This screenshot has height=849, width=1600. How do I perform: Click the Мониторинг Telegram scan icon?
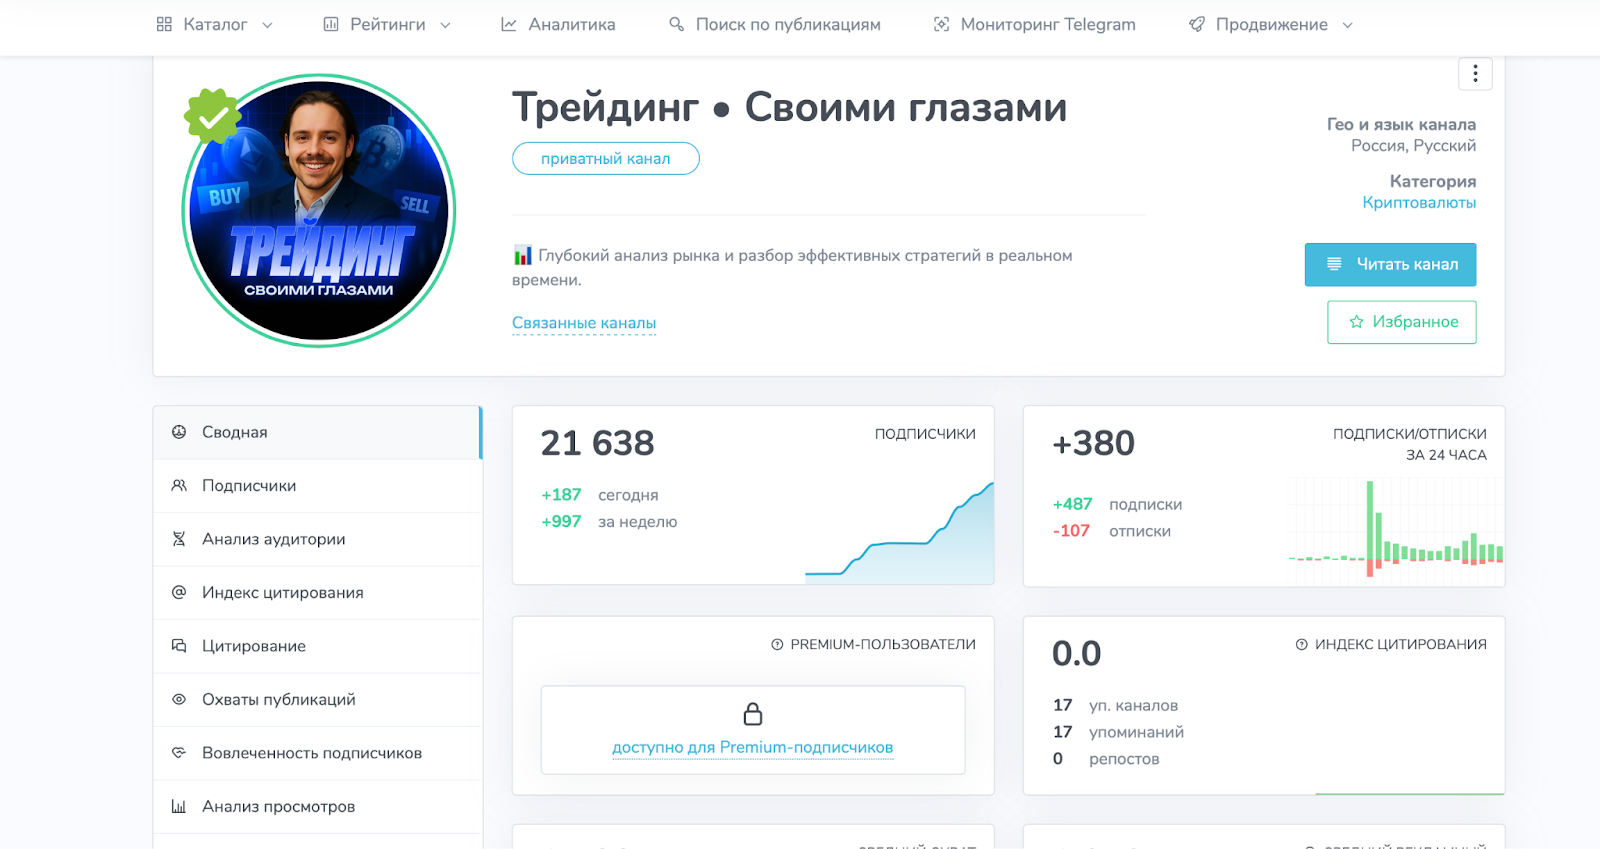(941, 24)
